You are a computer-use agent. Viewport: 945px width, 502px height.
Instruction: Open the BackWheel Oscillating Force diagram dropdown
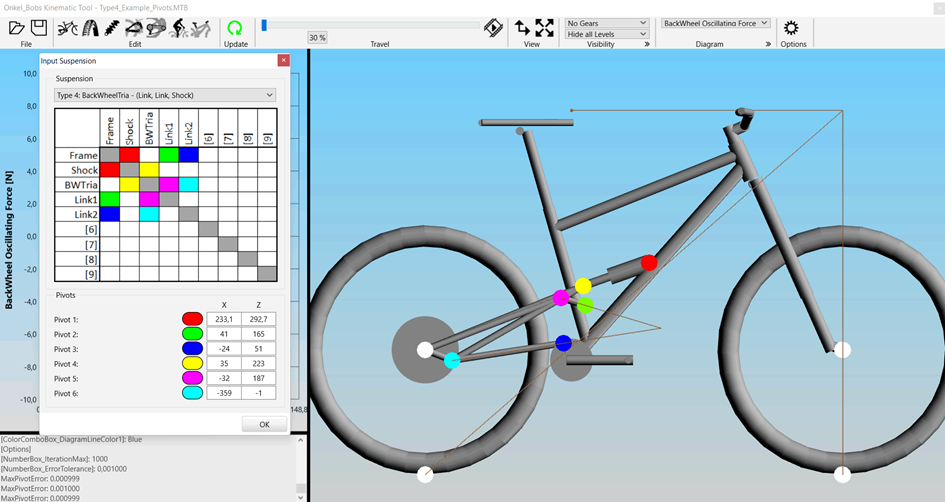pyautogui.click(x=715, y=23)
